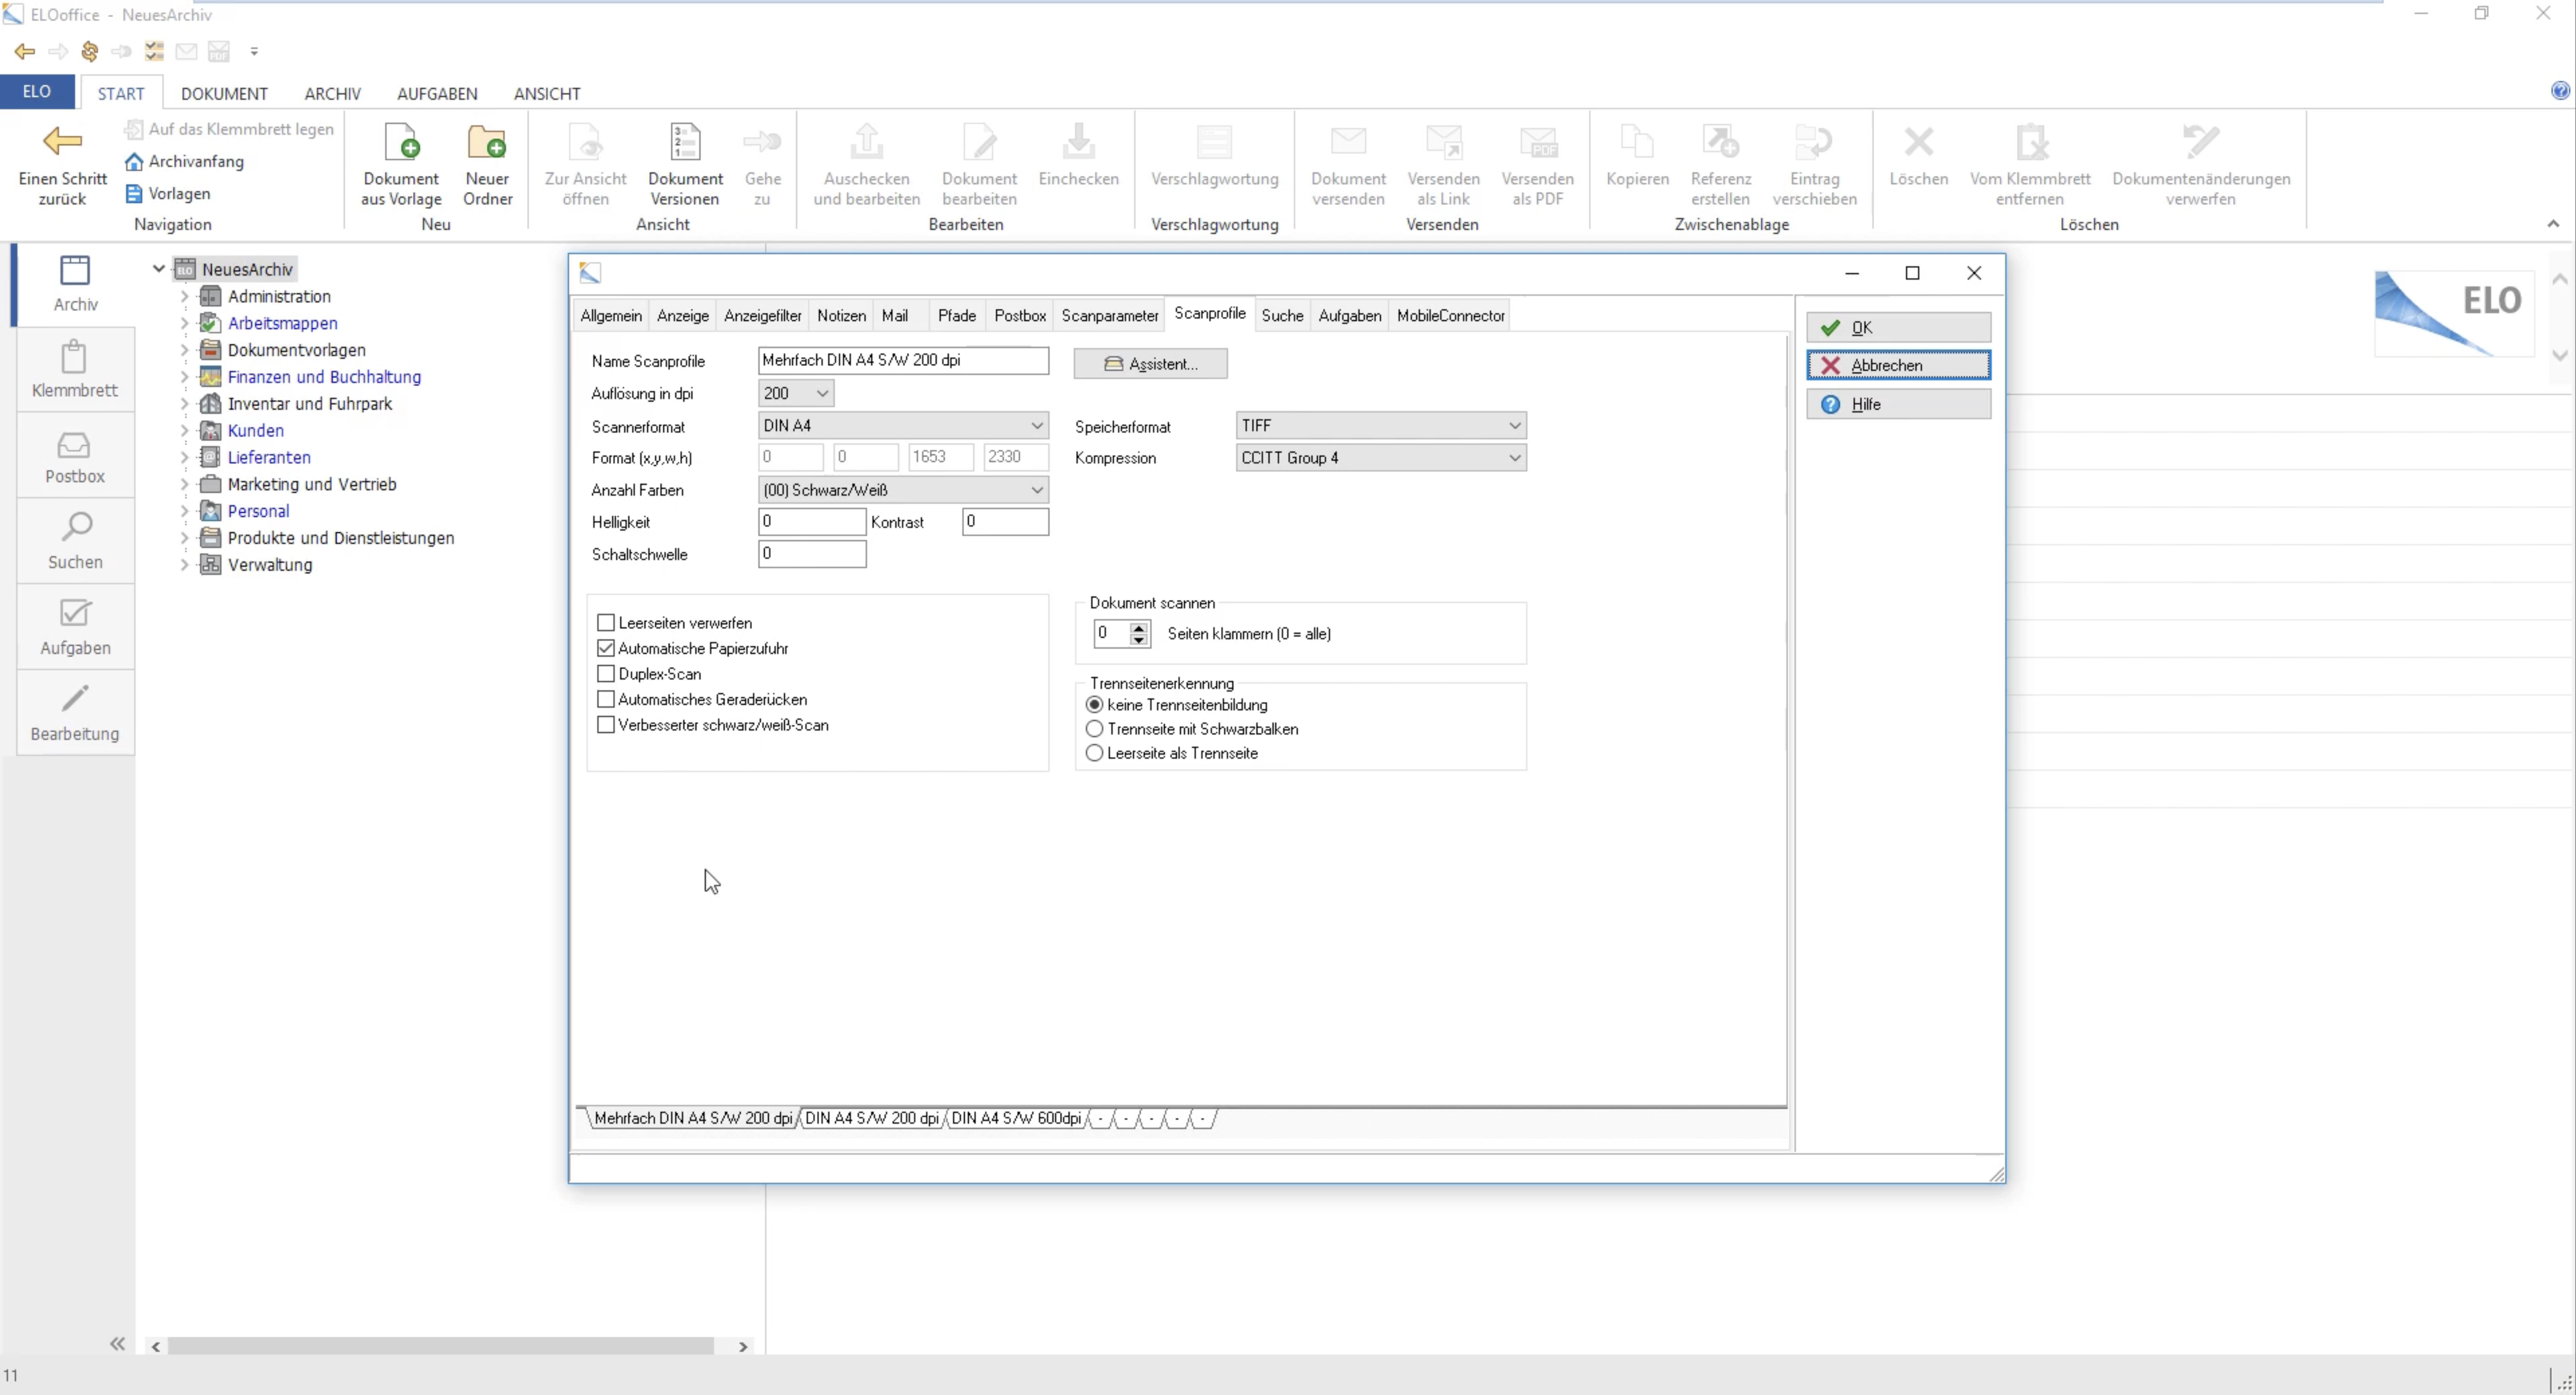2576x1395 pixels.
Task: Increase Seiten klammern spinner value
Action: 1138,627
